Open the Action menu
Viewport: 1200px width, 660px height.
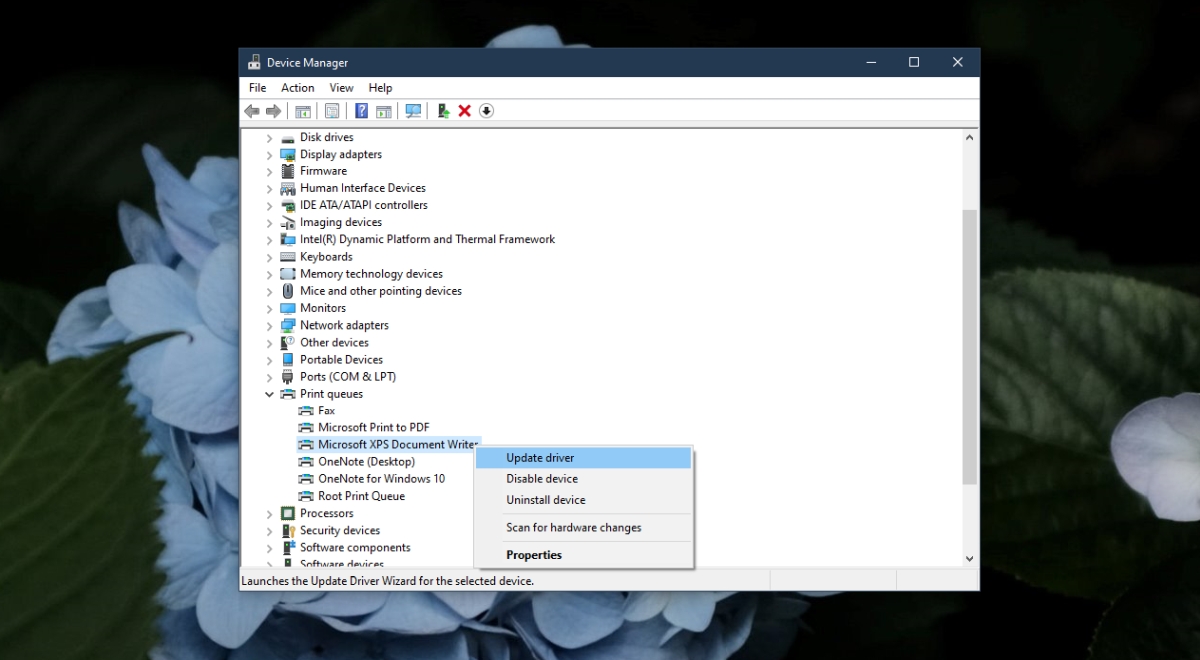point(297,87)
